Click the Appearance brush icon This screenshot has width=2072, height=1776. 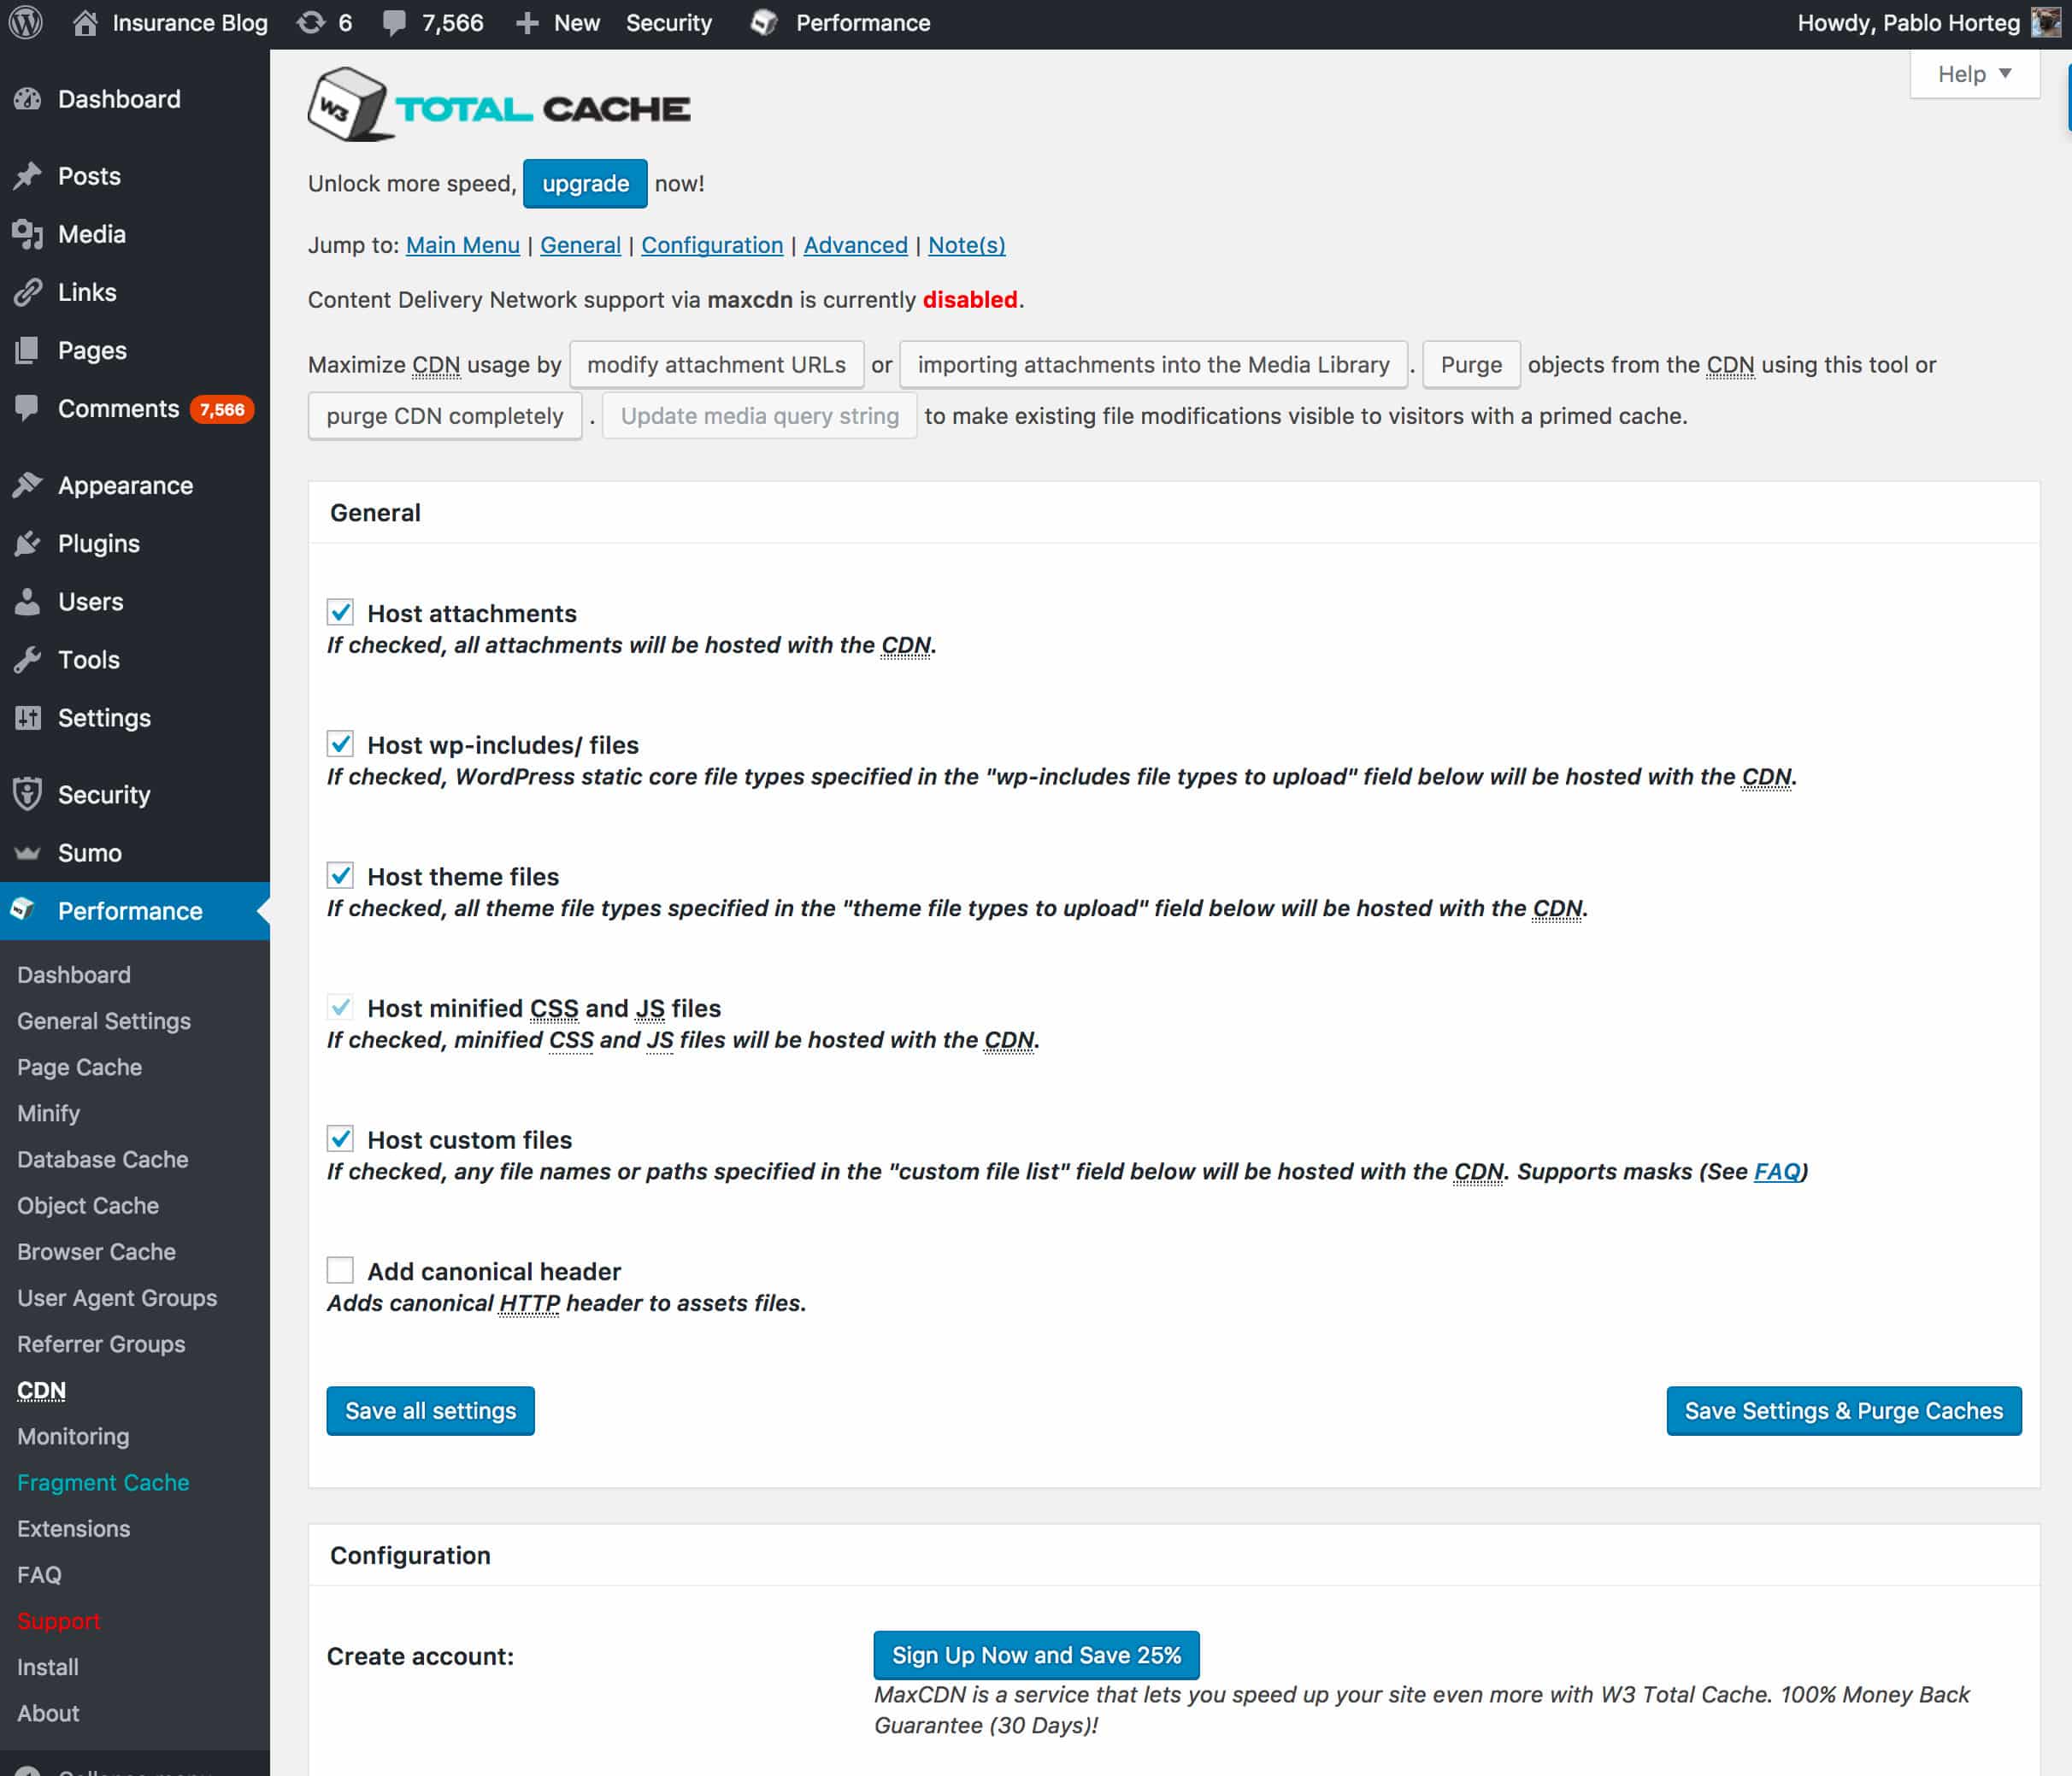point(28,485)
